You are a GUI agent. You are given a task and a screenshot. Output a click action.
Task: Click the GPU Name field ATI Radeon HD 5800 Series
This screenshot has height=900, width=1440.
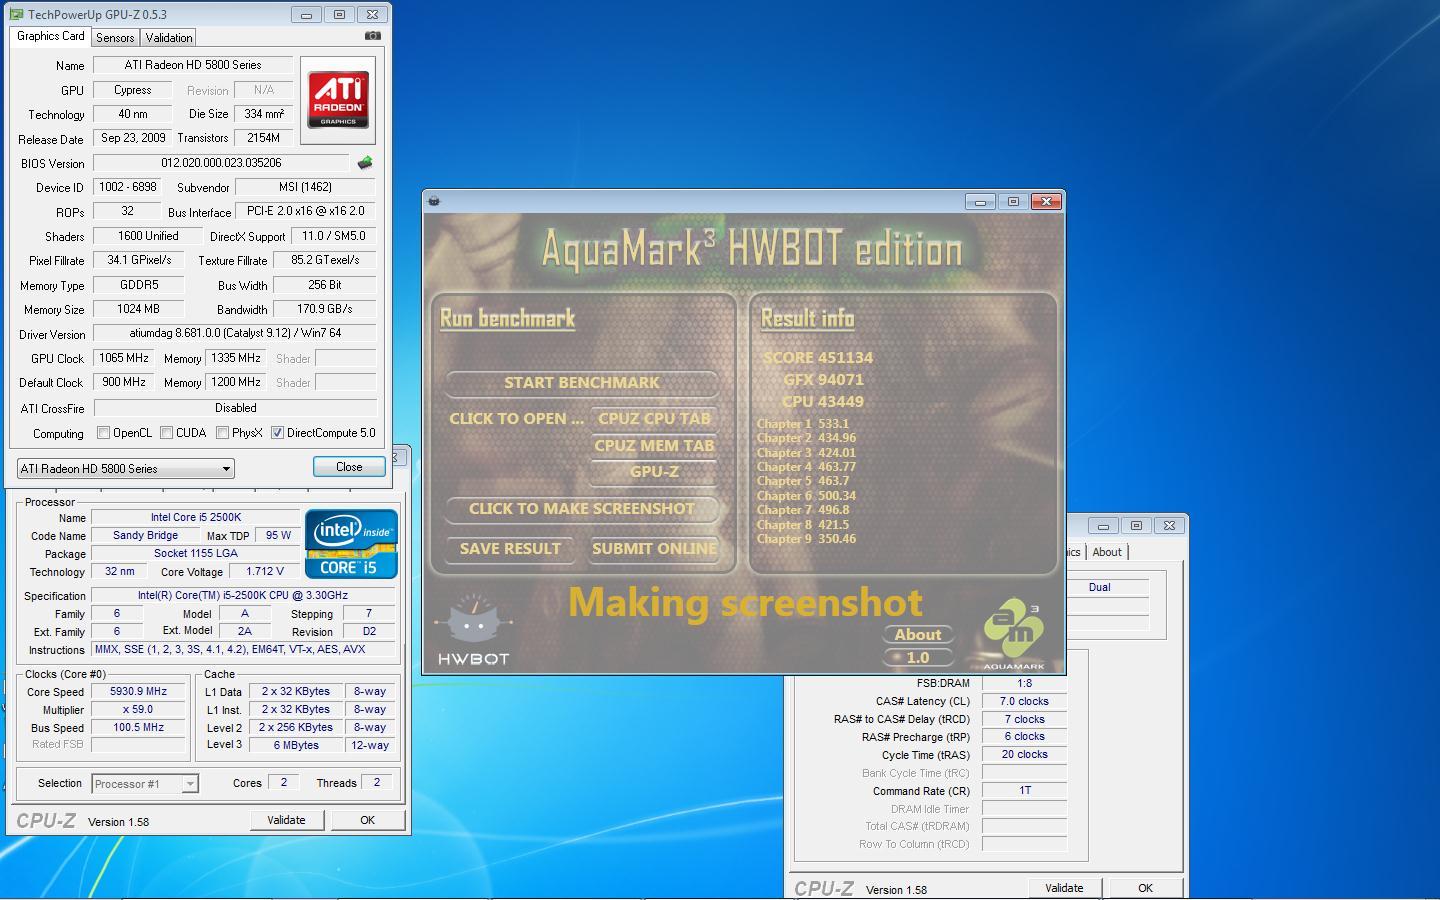[193, 65]
